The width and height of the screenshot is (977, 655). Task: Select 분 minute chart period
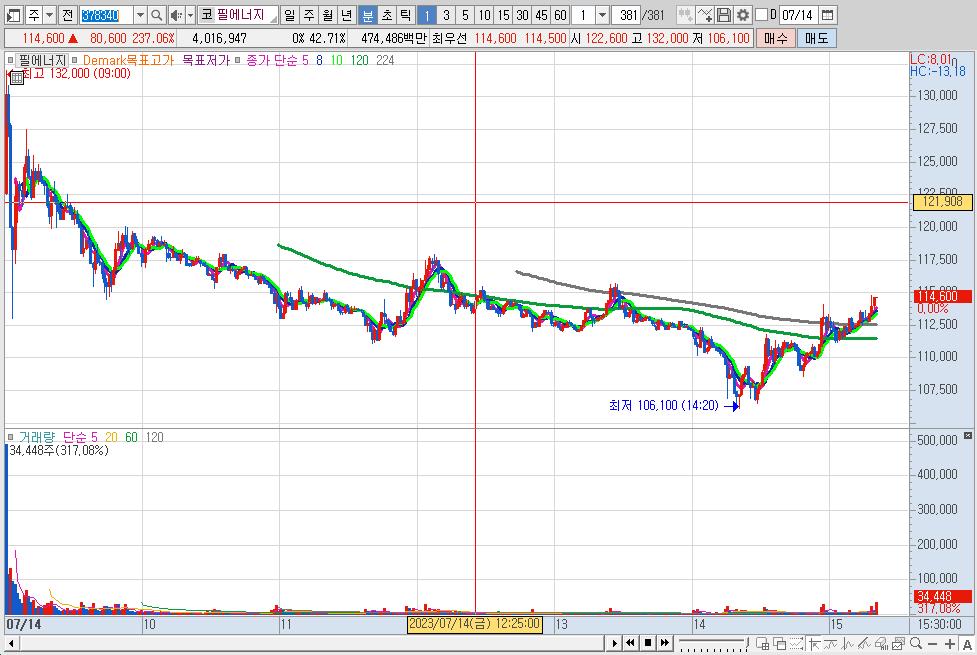point(368,15)
